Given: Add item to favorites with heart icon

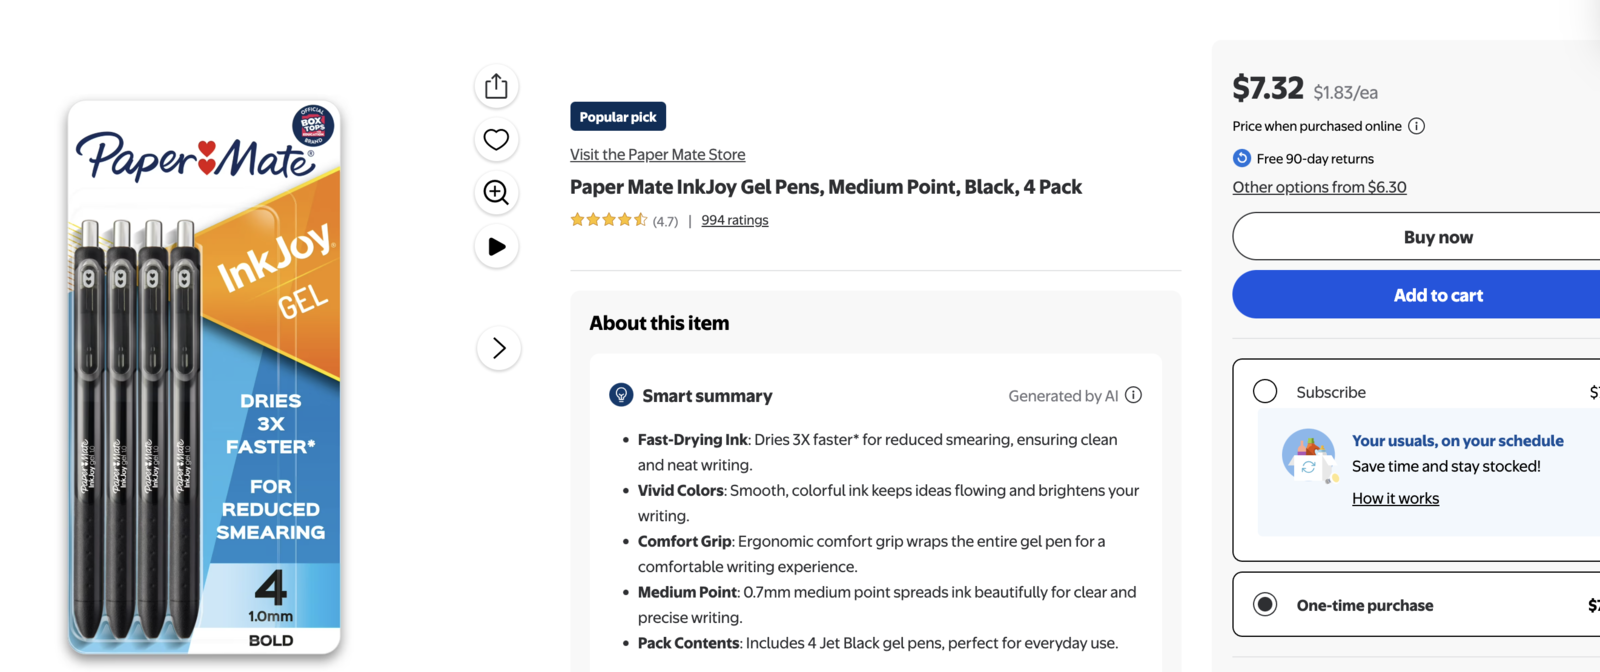Looking at the screenshot, I should point(496,140).
